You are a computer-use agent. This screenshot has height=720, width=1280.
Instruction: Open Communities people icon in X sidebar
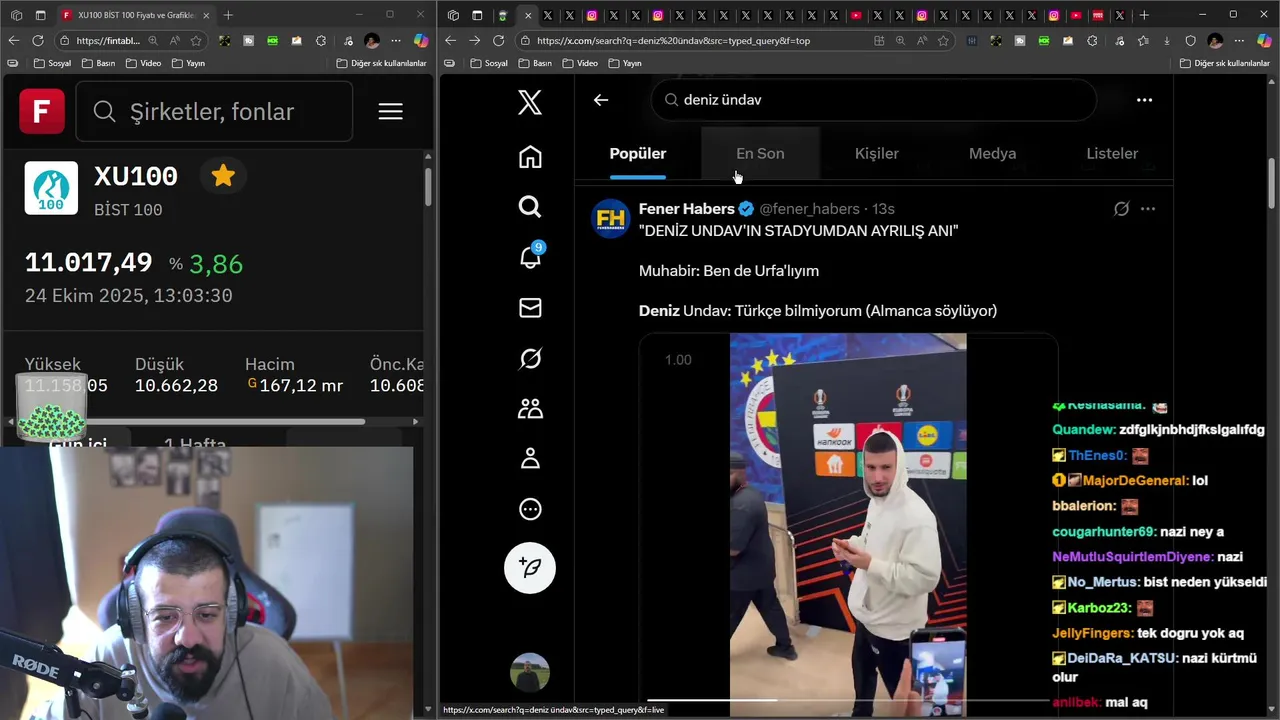coord(530,408)
